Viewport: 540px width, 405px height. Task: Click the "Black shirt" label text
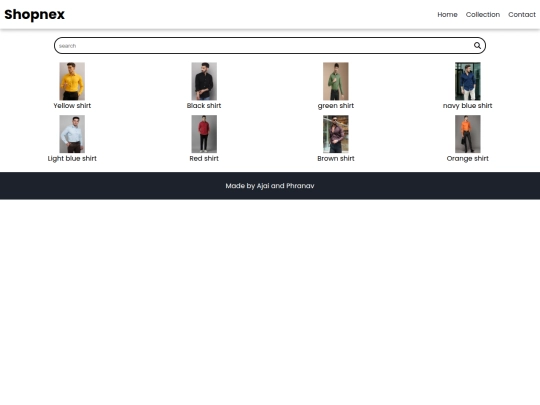(204, 106)
